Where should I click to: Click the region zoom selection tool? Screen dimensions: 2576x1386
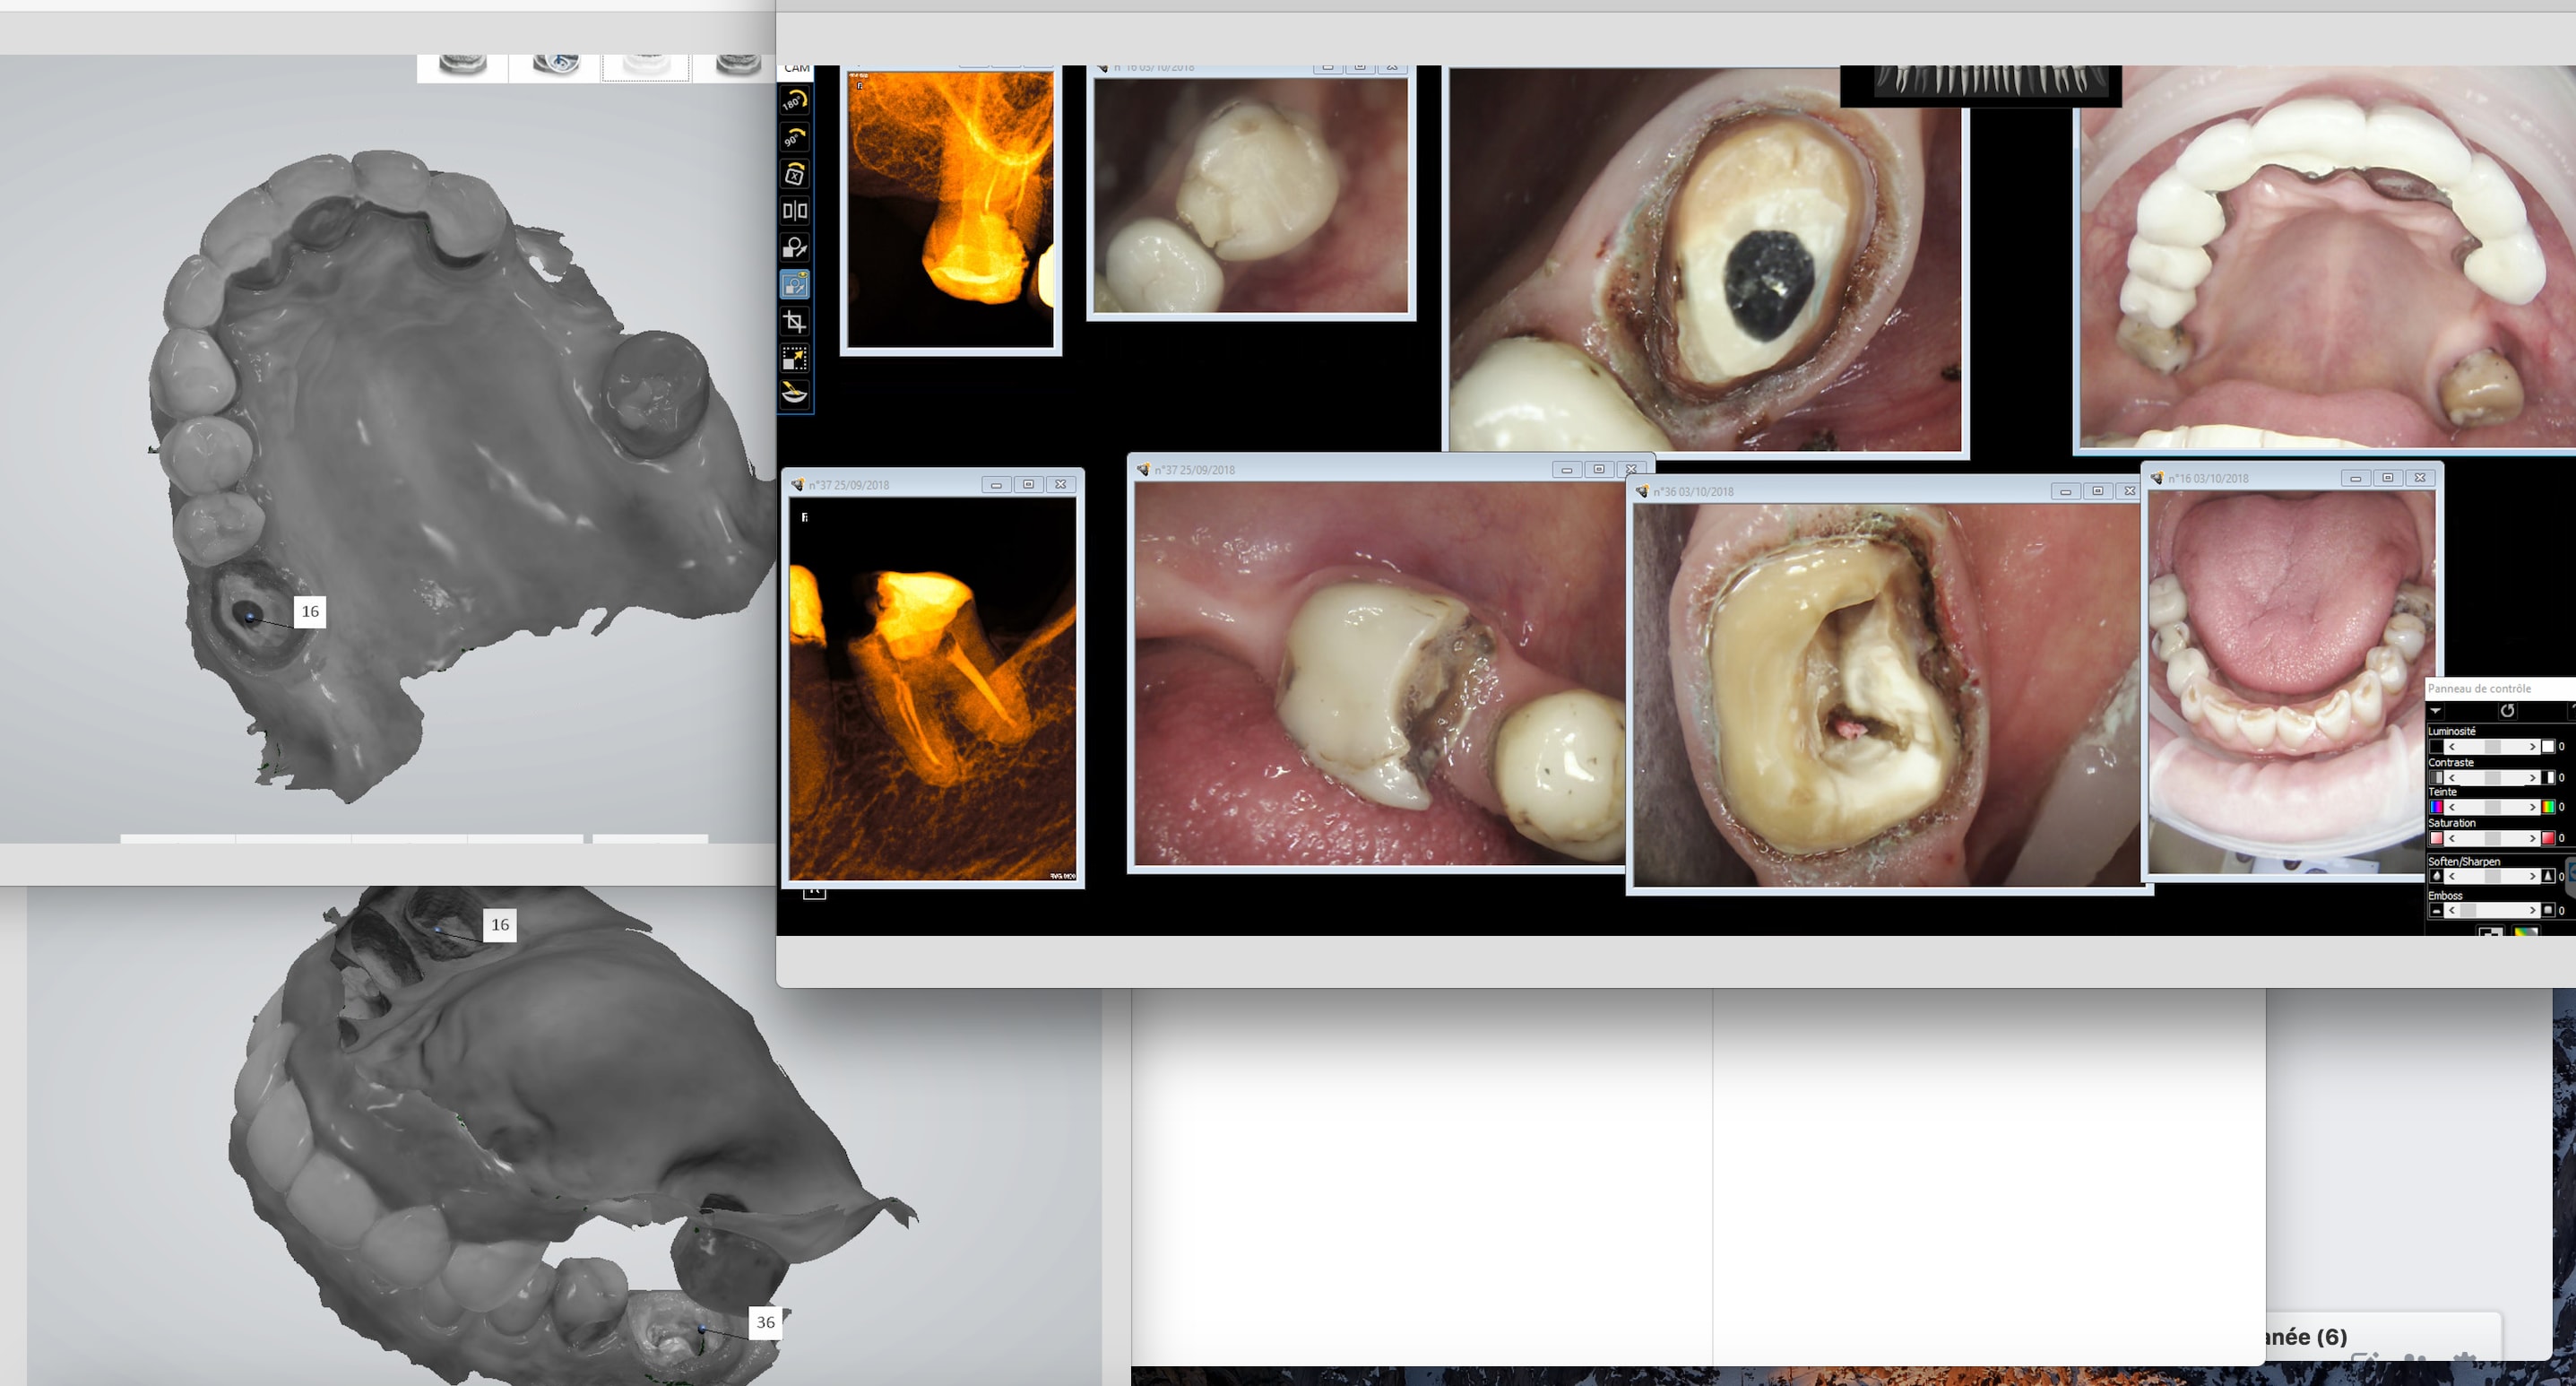click(x=795, y=358)
